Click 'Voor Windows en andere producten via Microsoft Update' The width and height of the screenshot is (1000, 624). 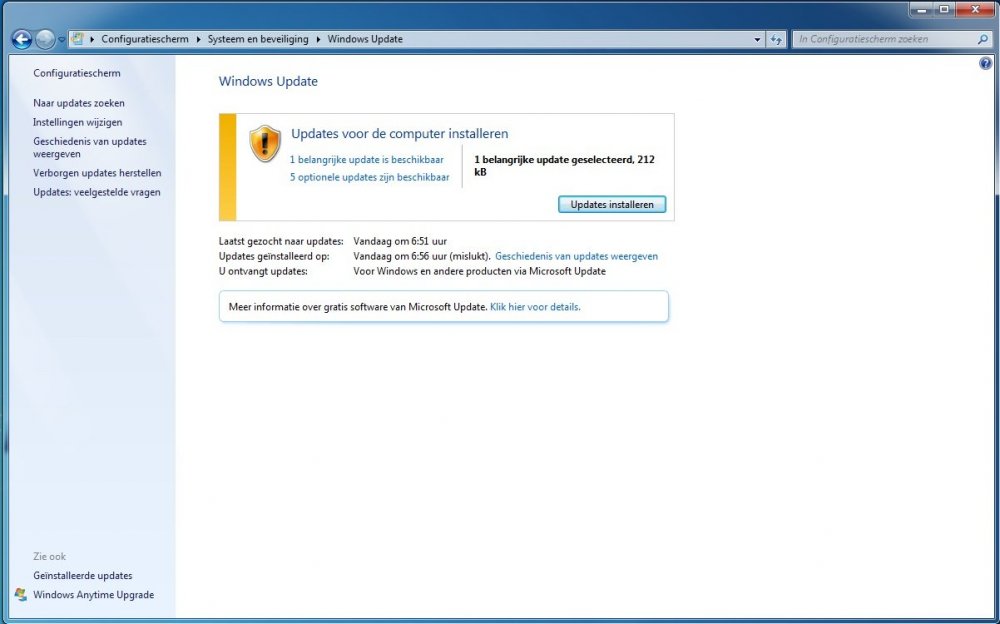click(x=480, y=271)
